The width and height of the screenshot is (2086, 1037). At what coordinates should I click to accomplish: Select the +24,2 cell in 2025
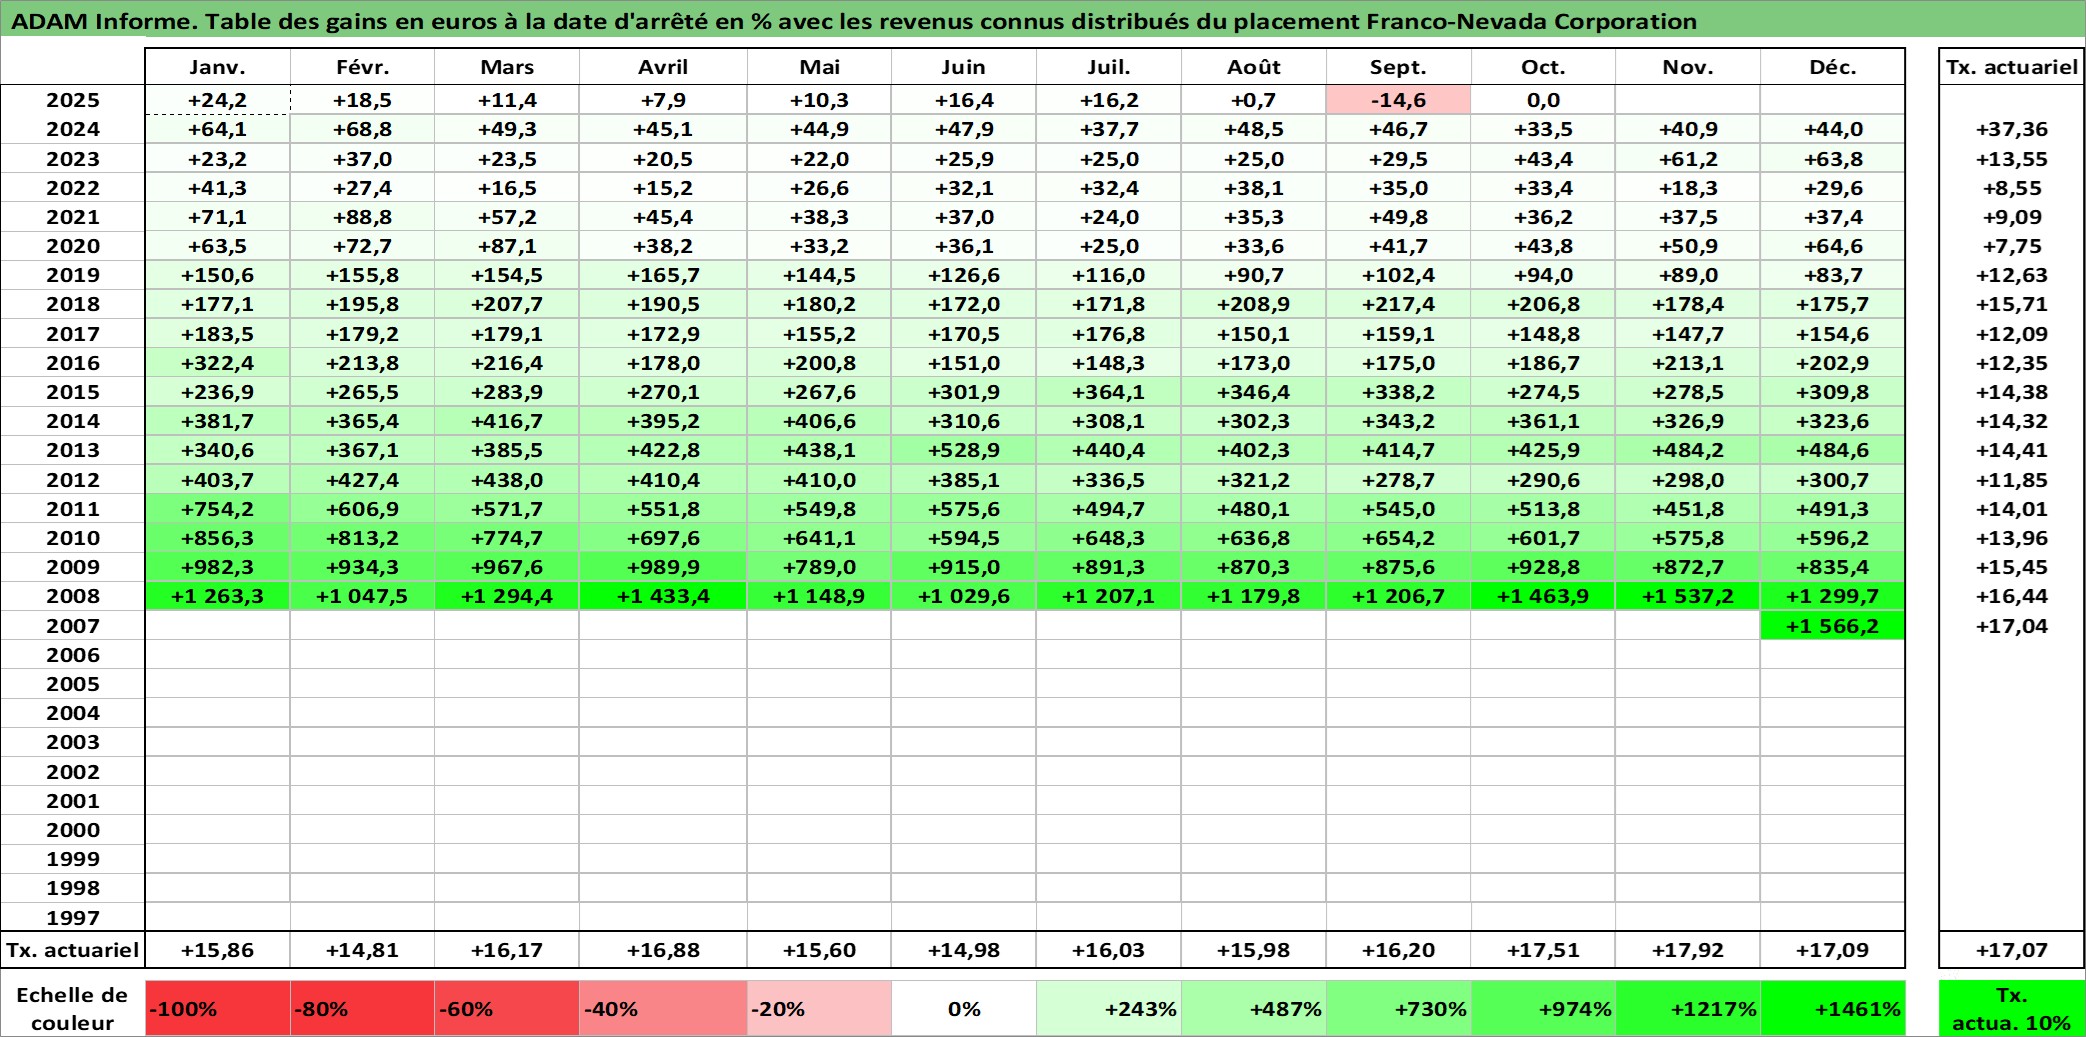point(217,100)
